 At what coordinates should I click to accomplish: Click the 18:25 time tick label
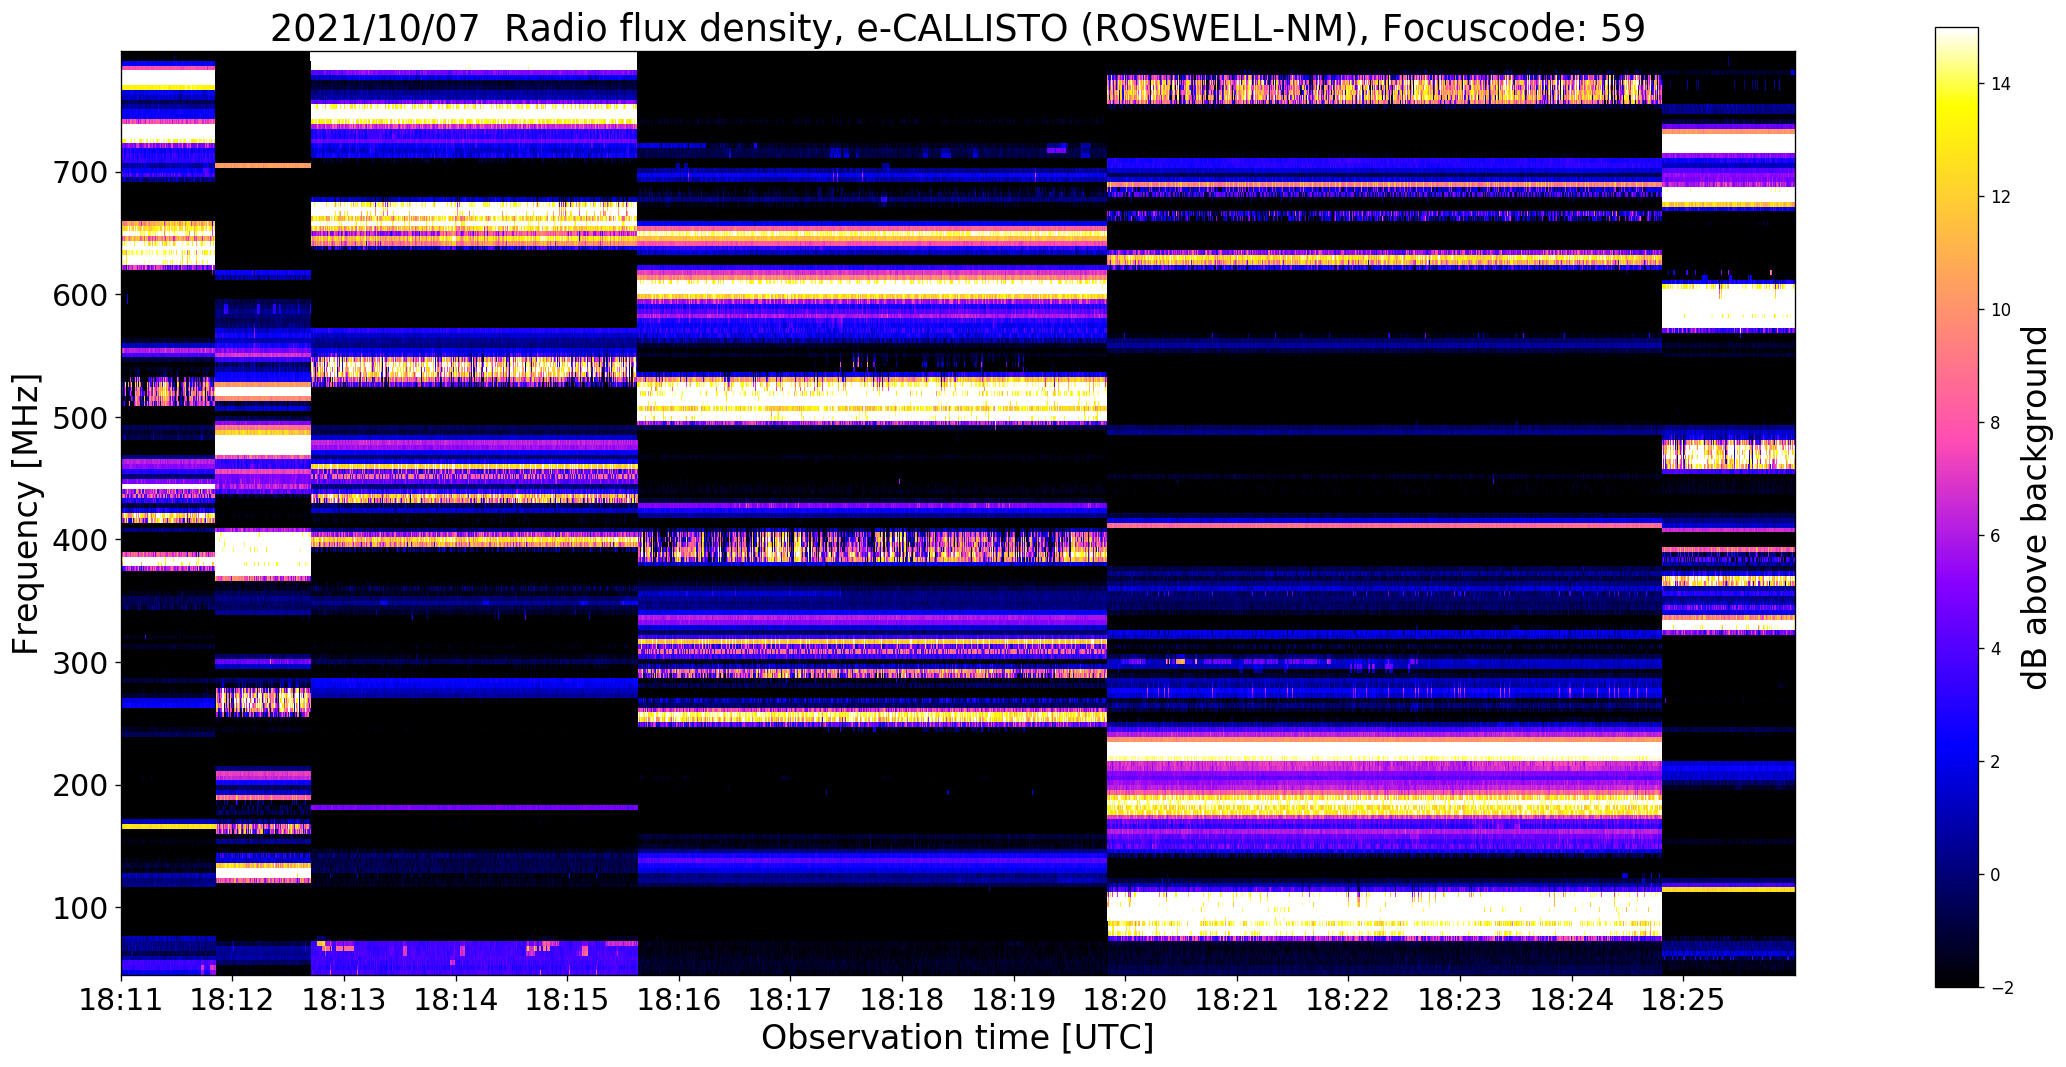[x=1684, y=998]
